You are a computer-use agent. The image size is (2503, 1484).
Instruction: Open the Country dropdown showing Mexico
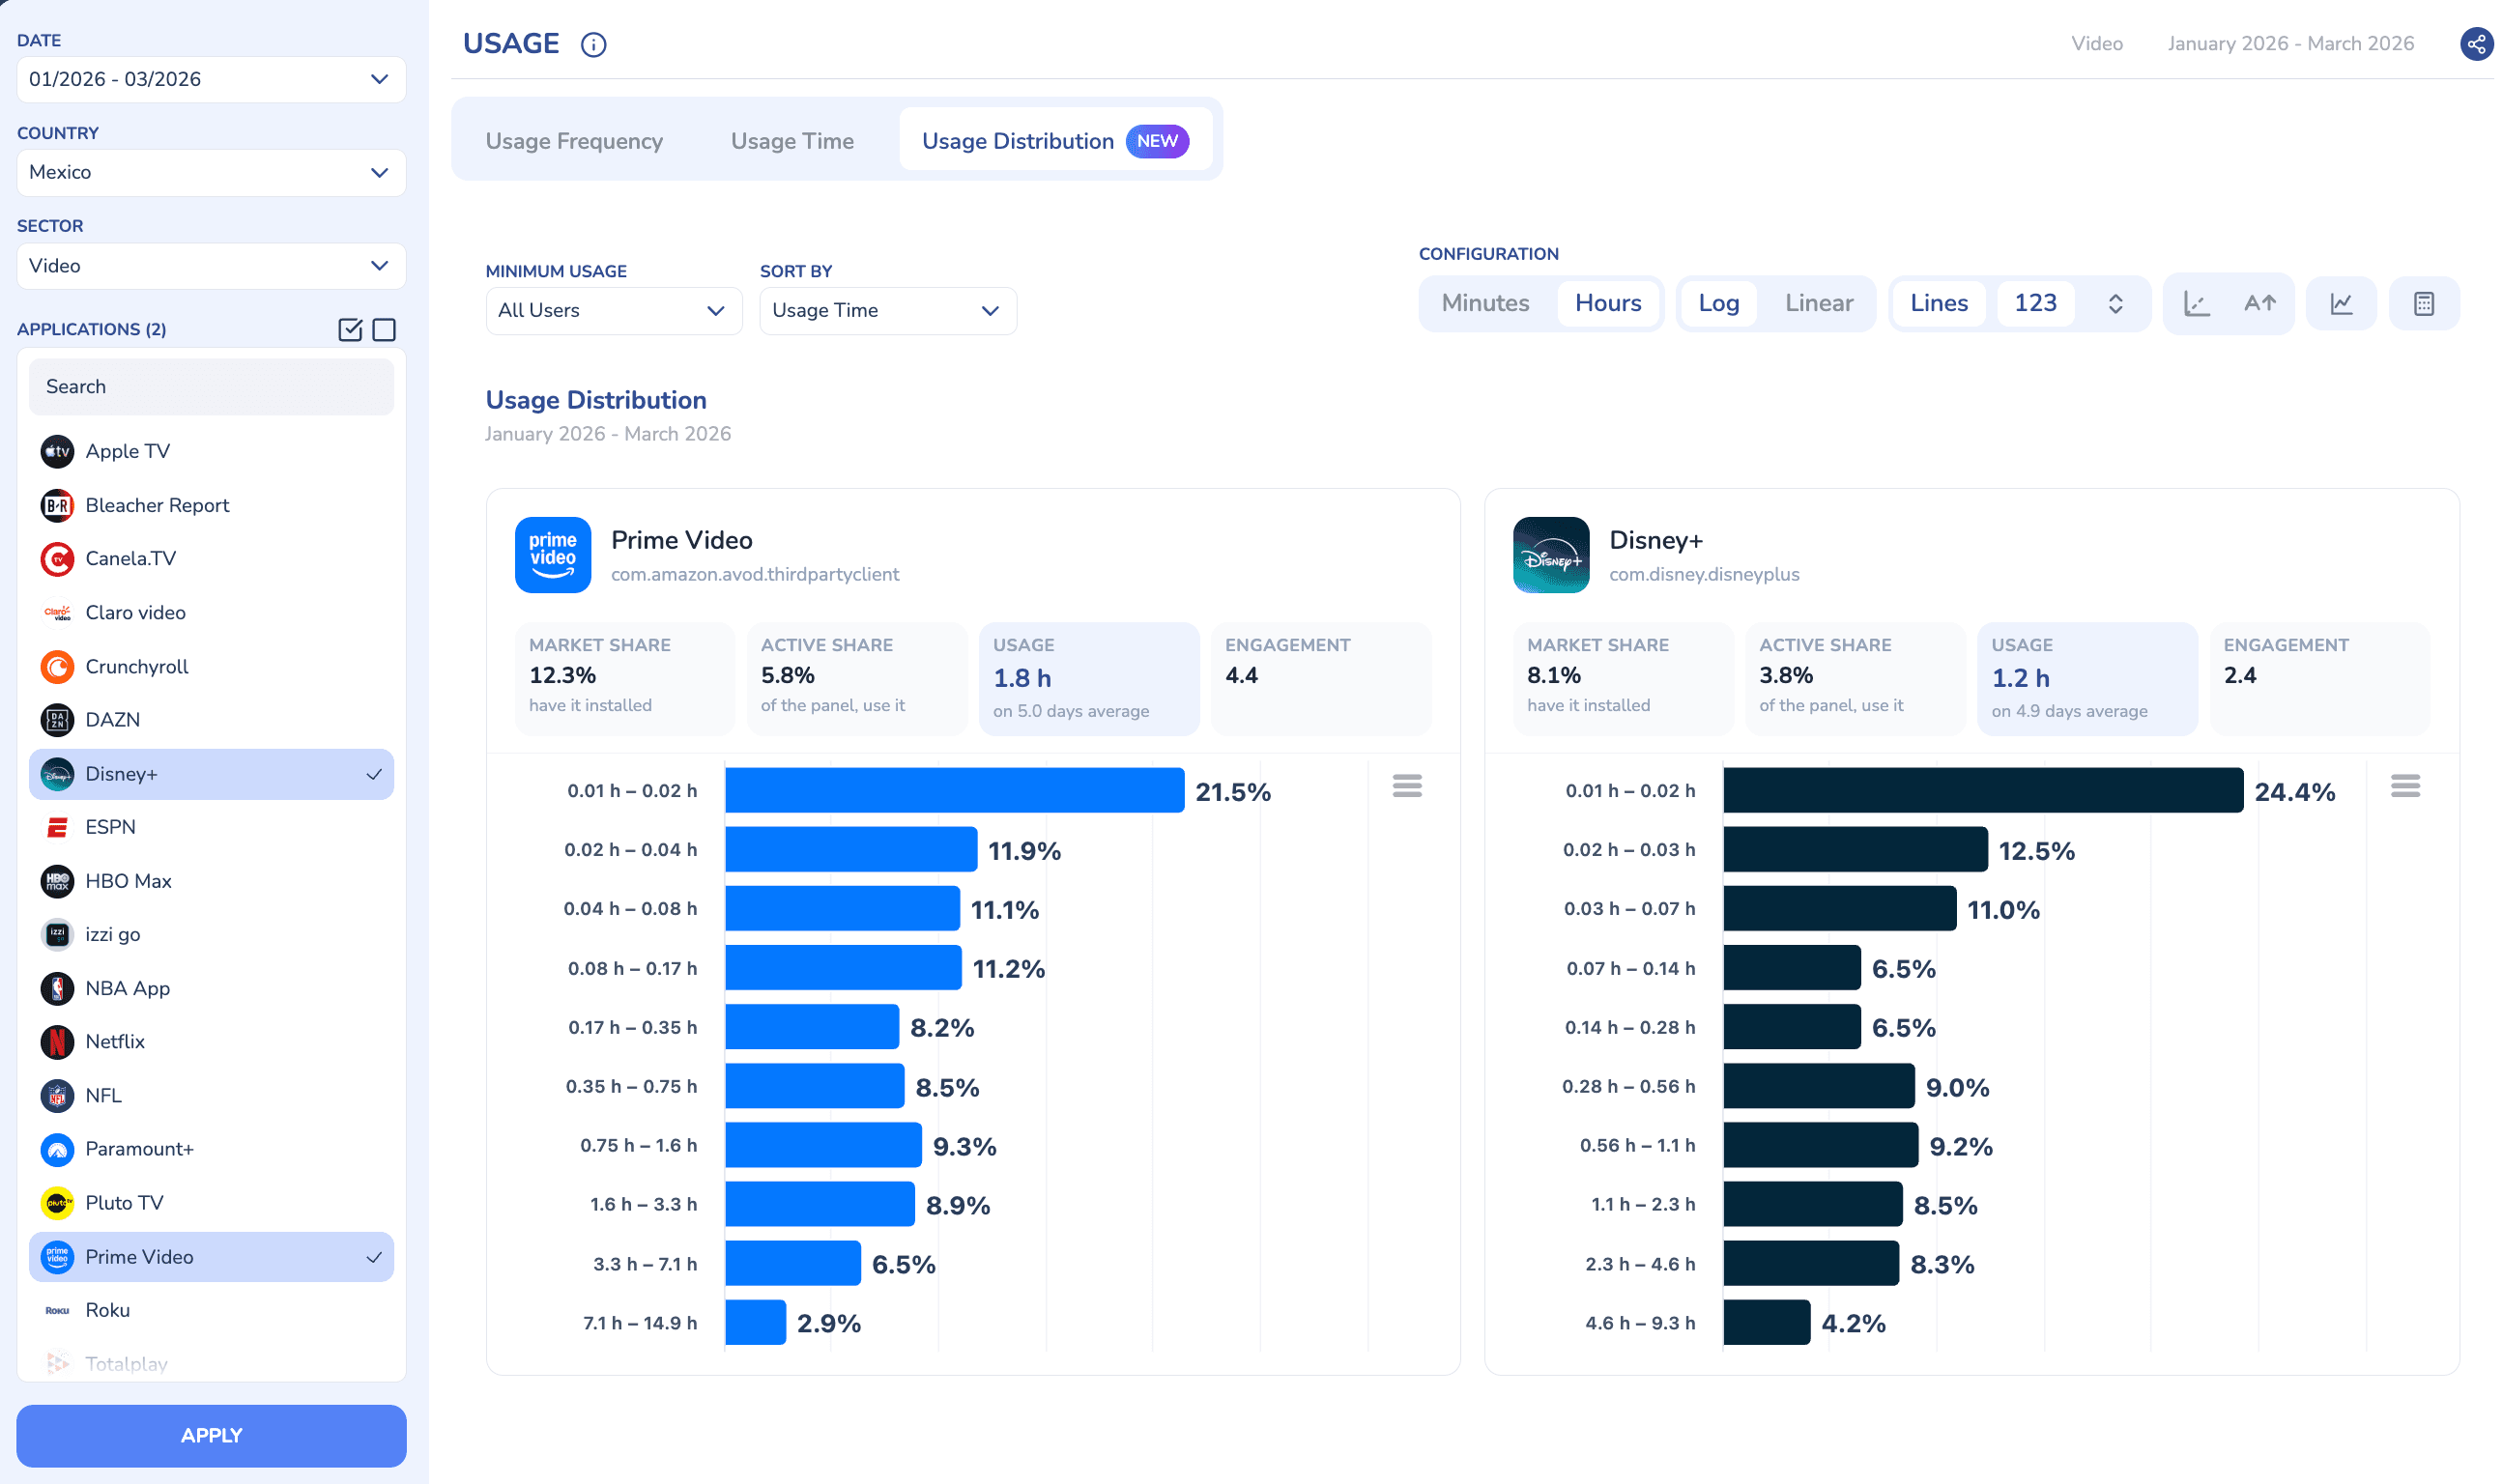tap(211, 172)
